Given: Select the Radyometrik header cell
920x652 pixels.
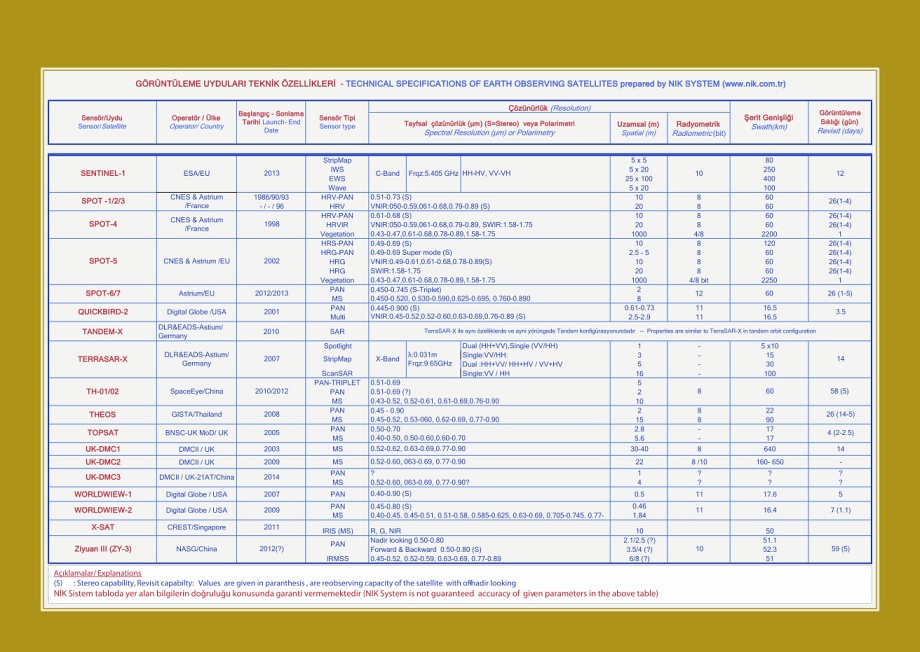Looking at the screenshot, I should tap(699, 129).
